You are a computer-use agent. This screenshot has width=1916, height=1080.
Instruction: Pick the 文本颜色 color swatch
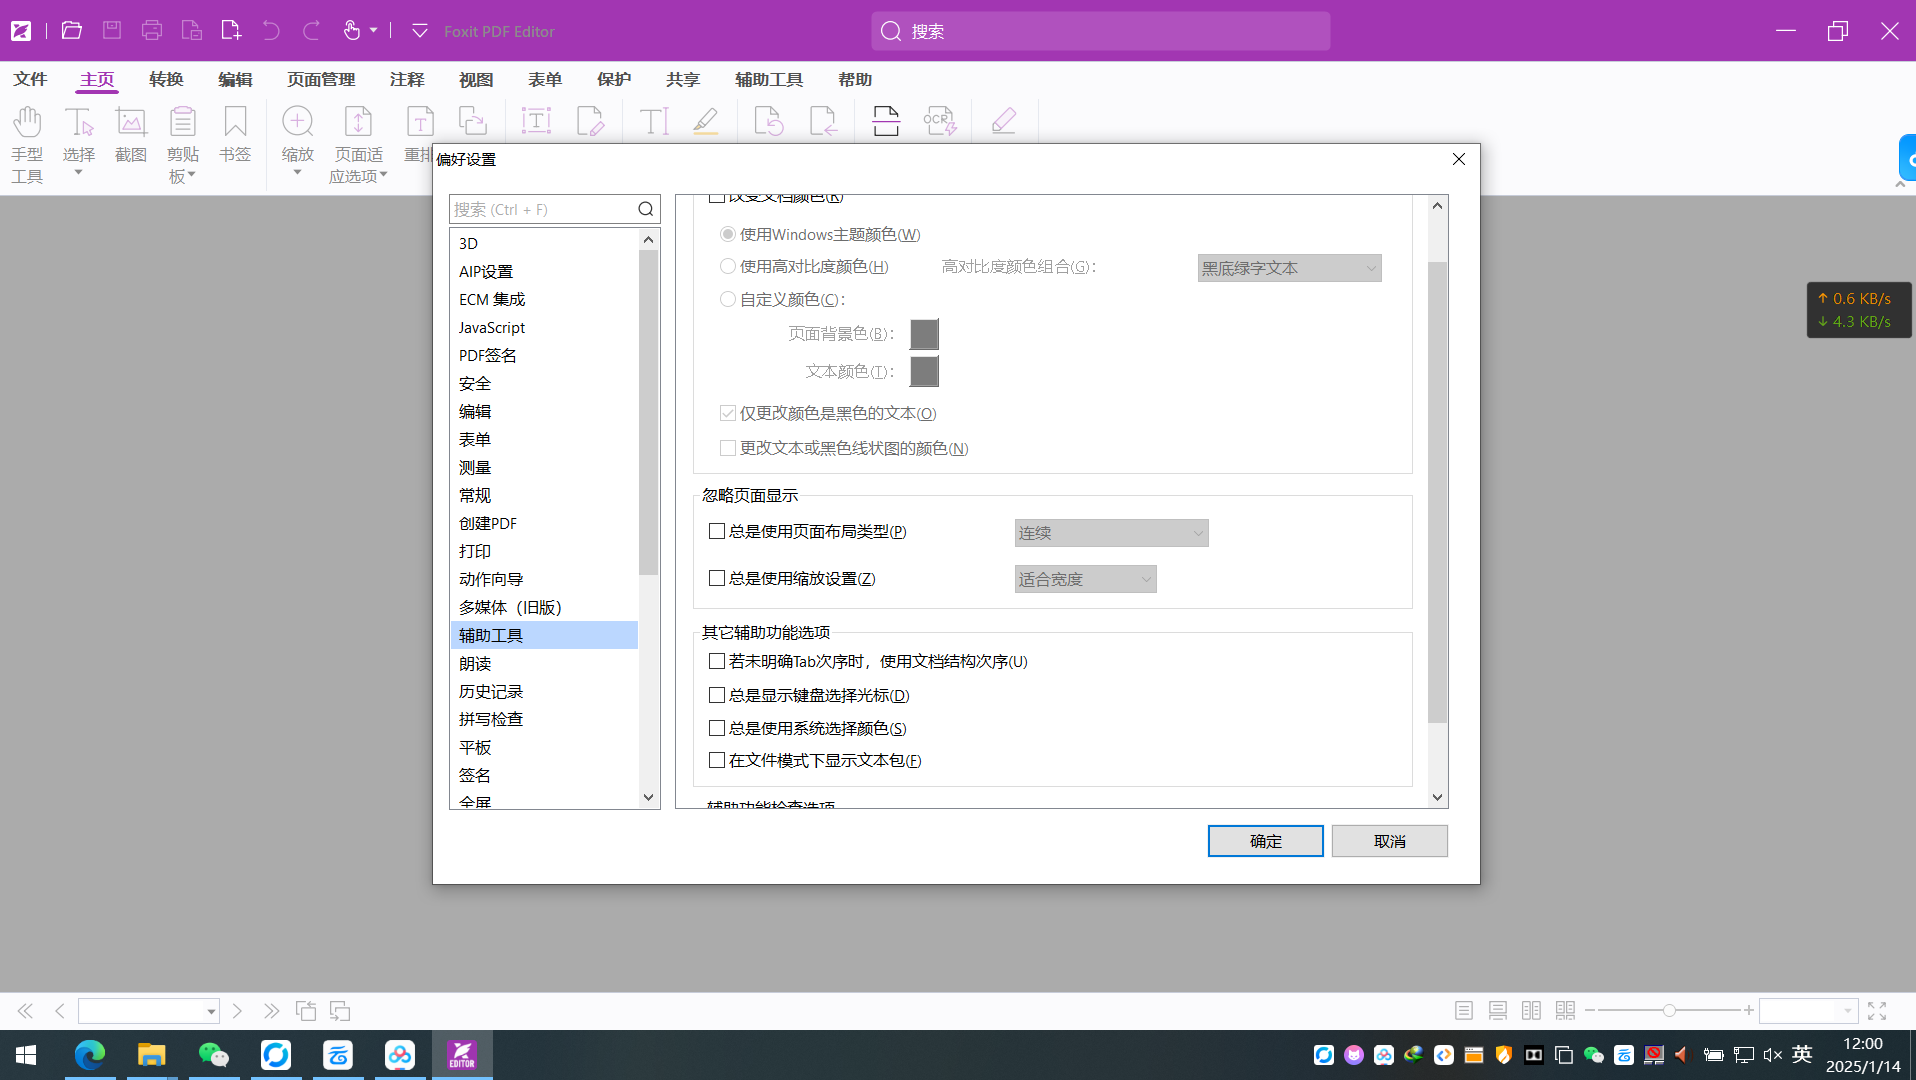coord(924,372)
